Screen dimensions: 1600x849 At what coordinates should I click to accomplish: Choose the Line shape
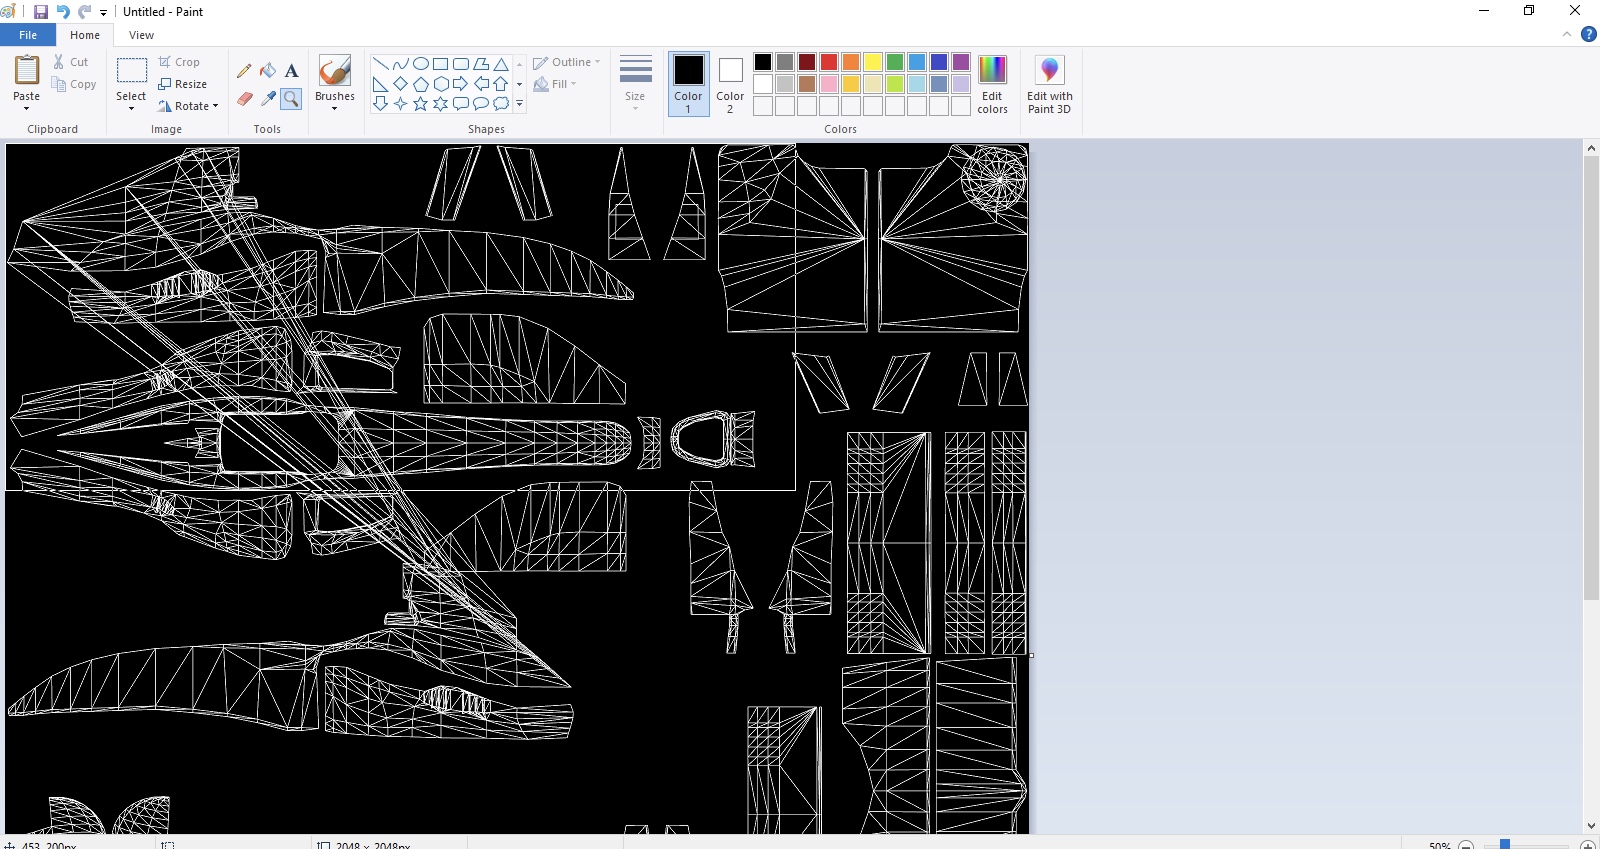[380, 64]
